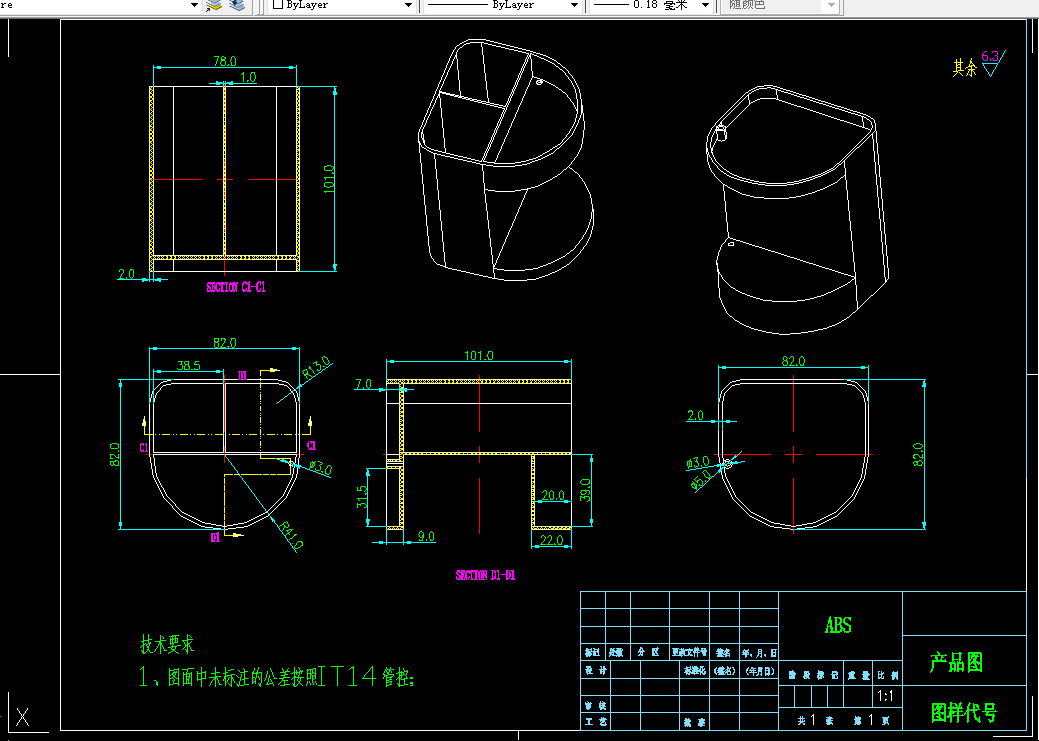
Task: Select the R13.0 radius dimension
Action: (316, 368)
